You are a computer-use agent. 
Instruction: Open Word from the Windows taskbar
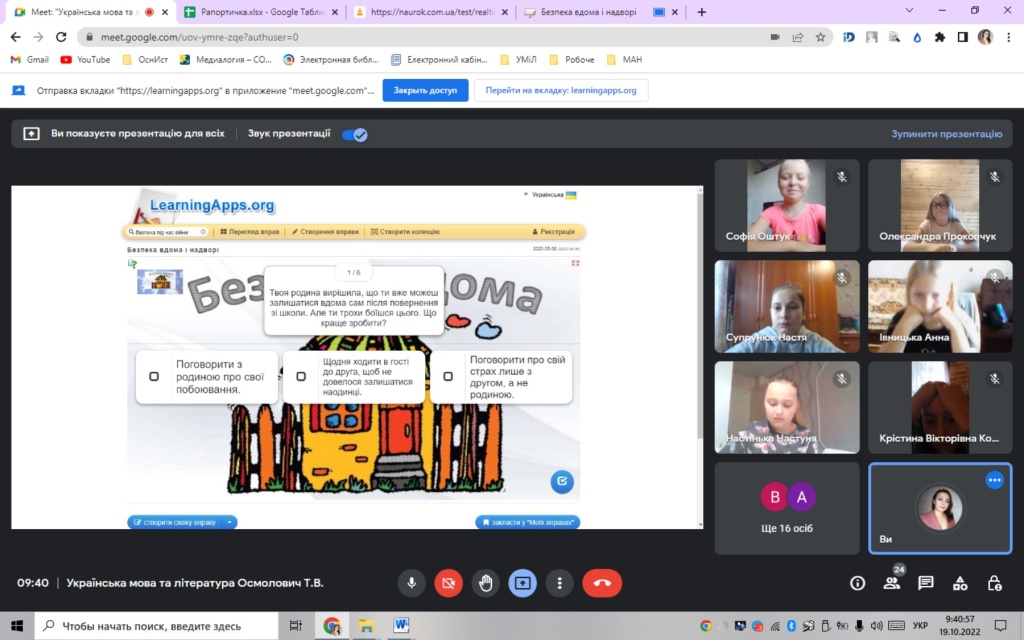click(402, 626)
